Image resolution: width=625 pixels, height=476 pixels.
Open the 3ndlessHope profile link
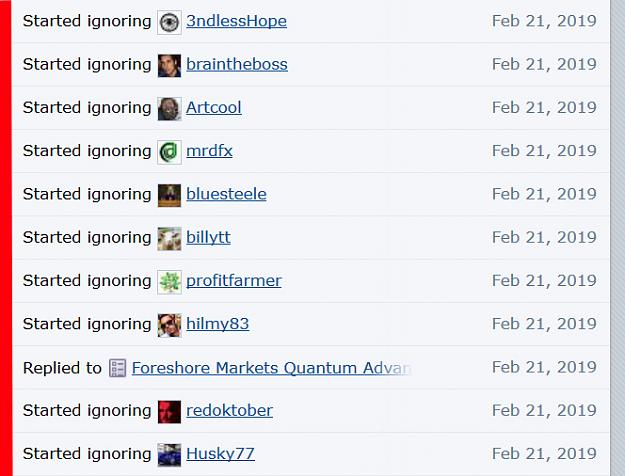coord(236,21)
